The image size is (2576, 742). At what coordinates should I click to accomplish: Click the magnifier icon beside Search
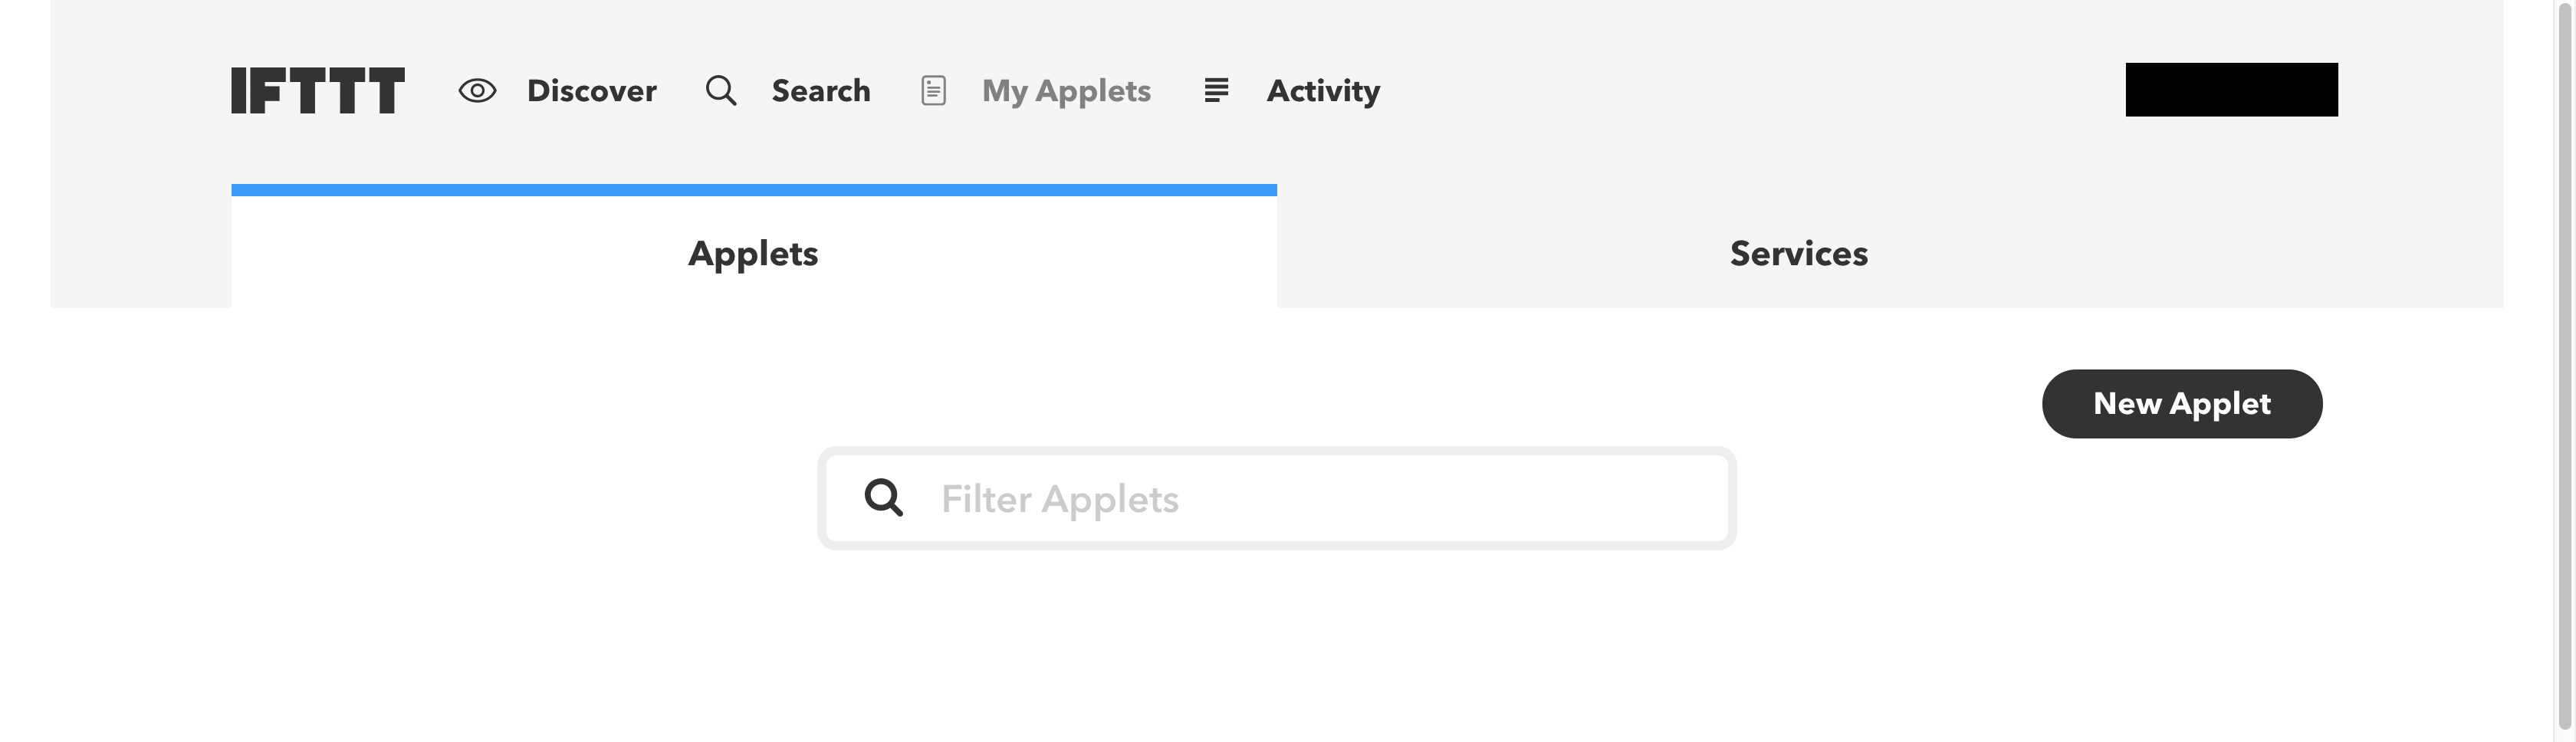click(721, 91)
